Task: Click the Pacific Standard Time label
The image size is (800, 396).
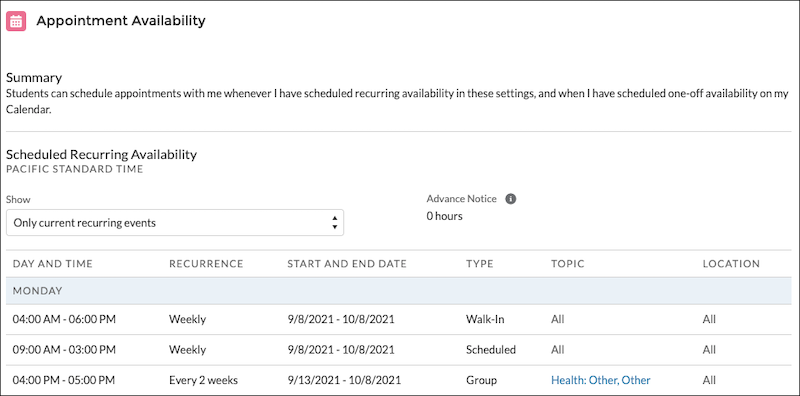Action: [74, 169]
